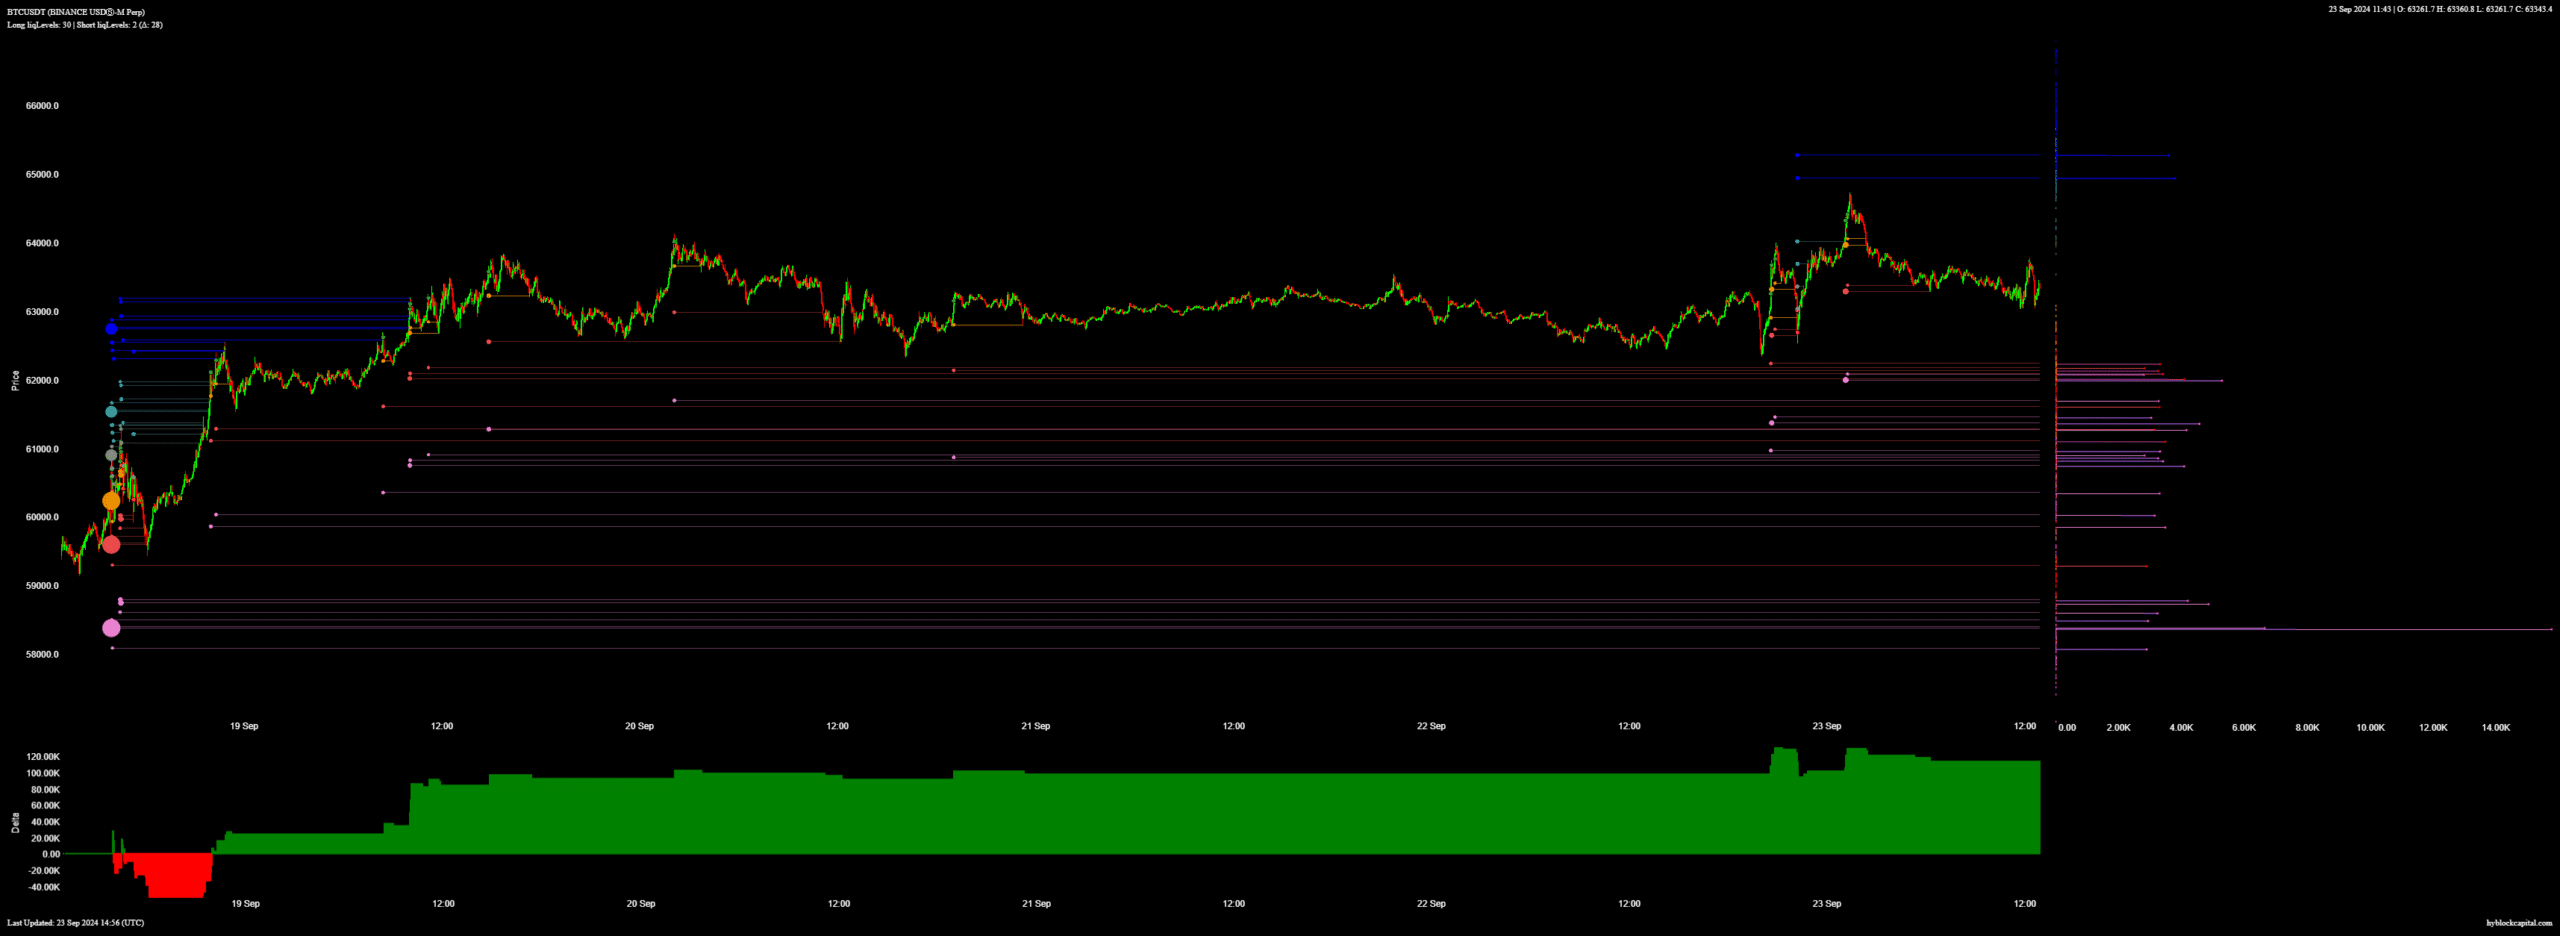
Task: Click the large red liquidation marker circle
Action: [x=111, y=545]
